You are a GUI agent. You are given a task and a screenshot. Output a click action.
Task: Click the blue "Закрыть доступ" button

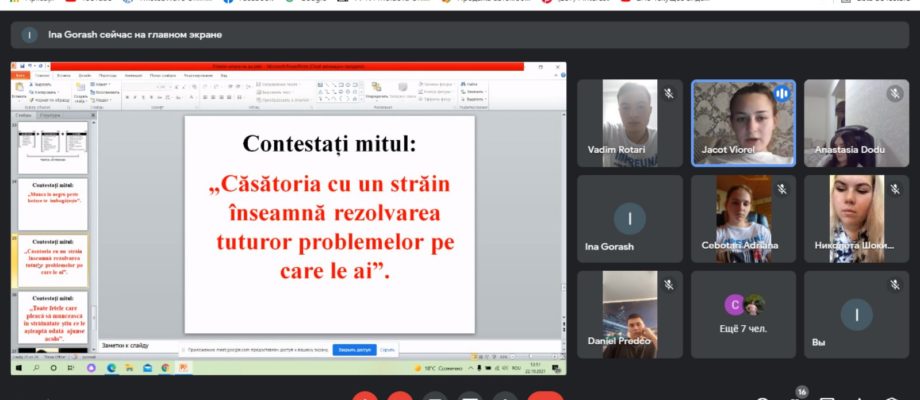point(354,350)
